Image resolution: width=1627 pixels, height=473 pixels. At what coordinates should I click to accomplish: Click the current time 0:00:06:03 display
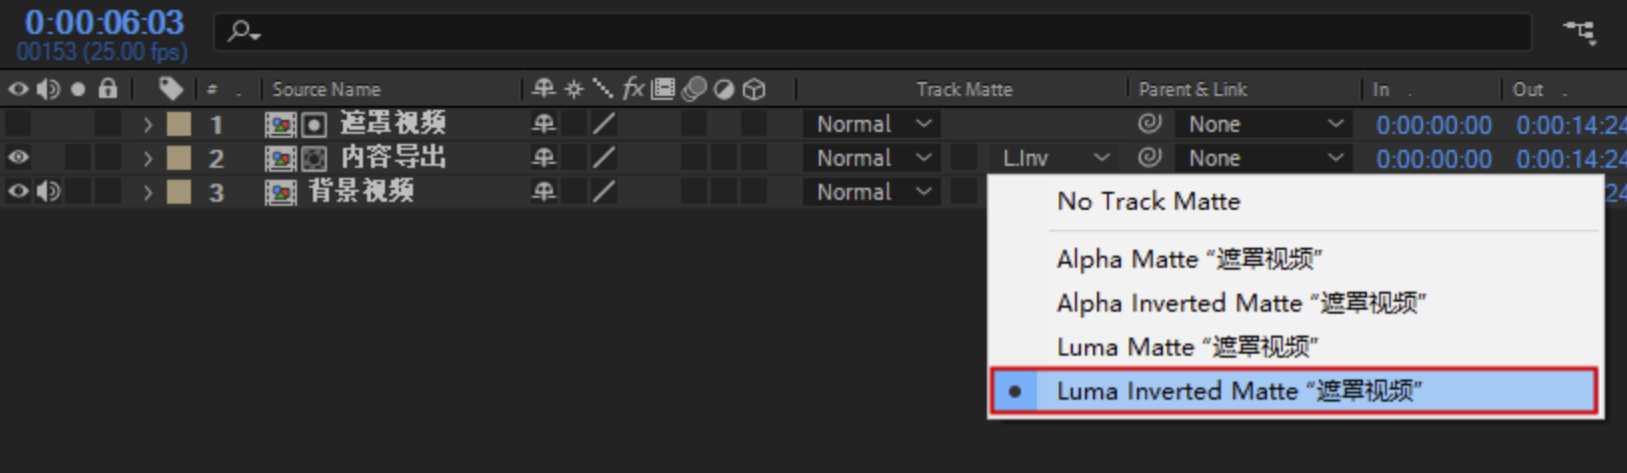coord(104,22)
